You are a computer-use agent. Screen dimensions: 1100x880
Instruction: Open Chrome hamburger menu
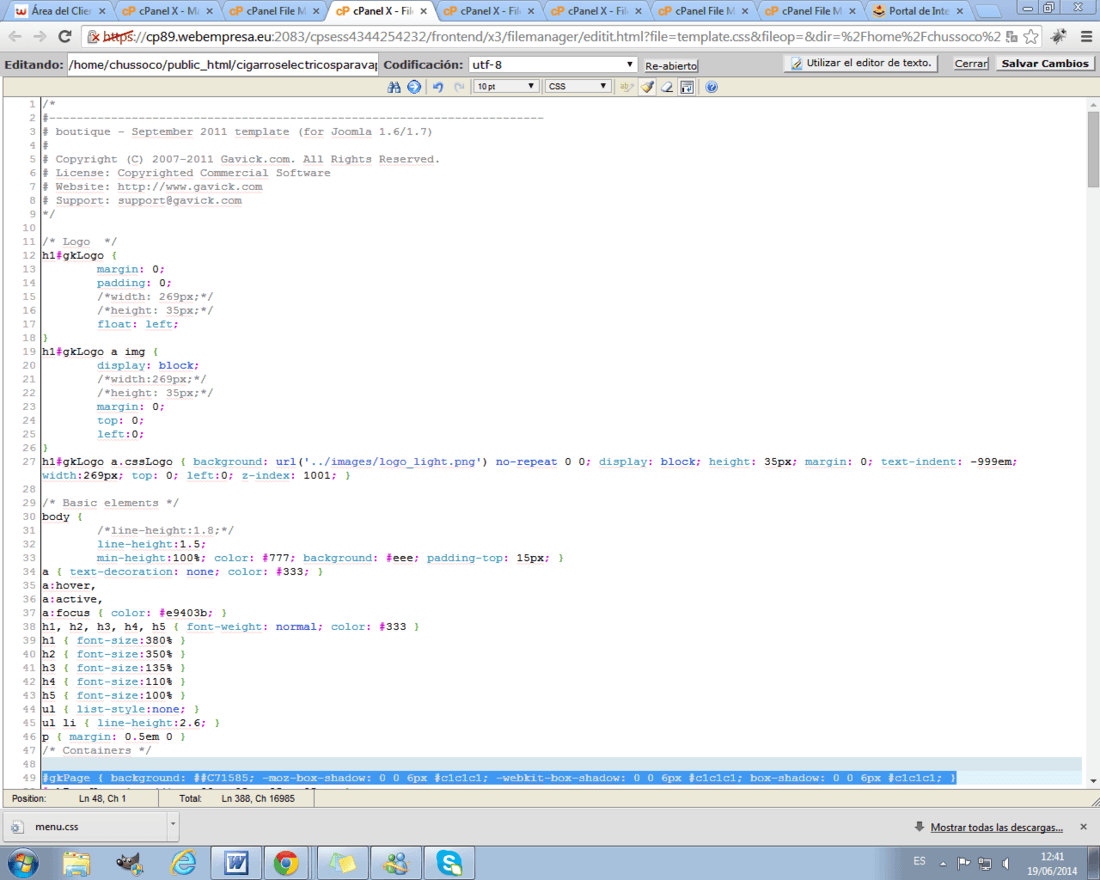tap(1086, 36)
